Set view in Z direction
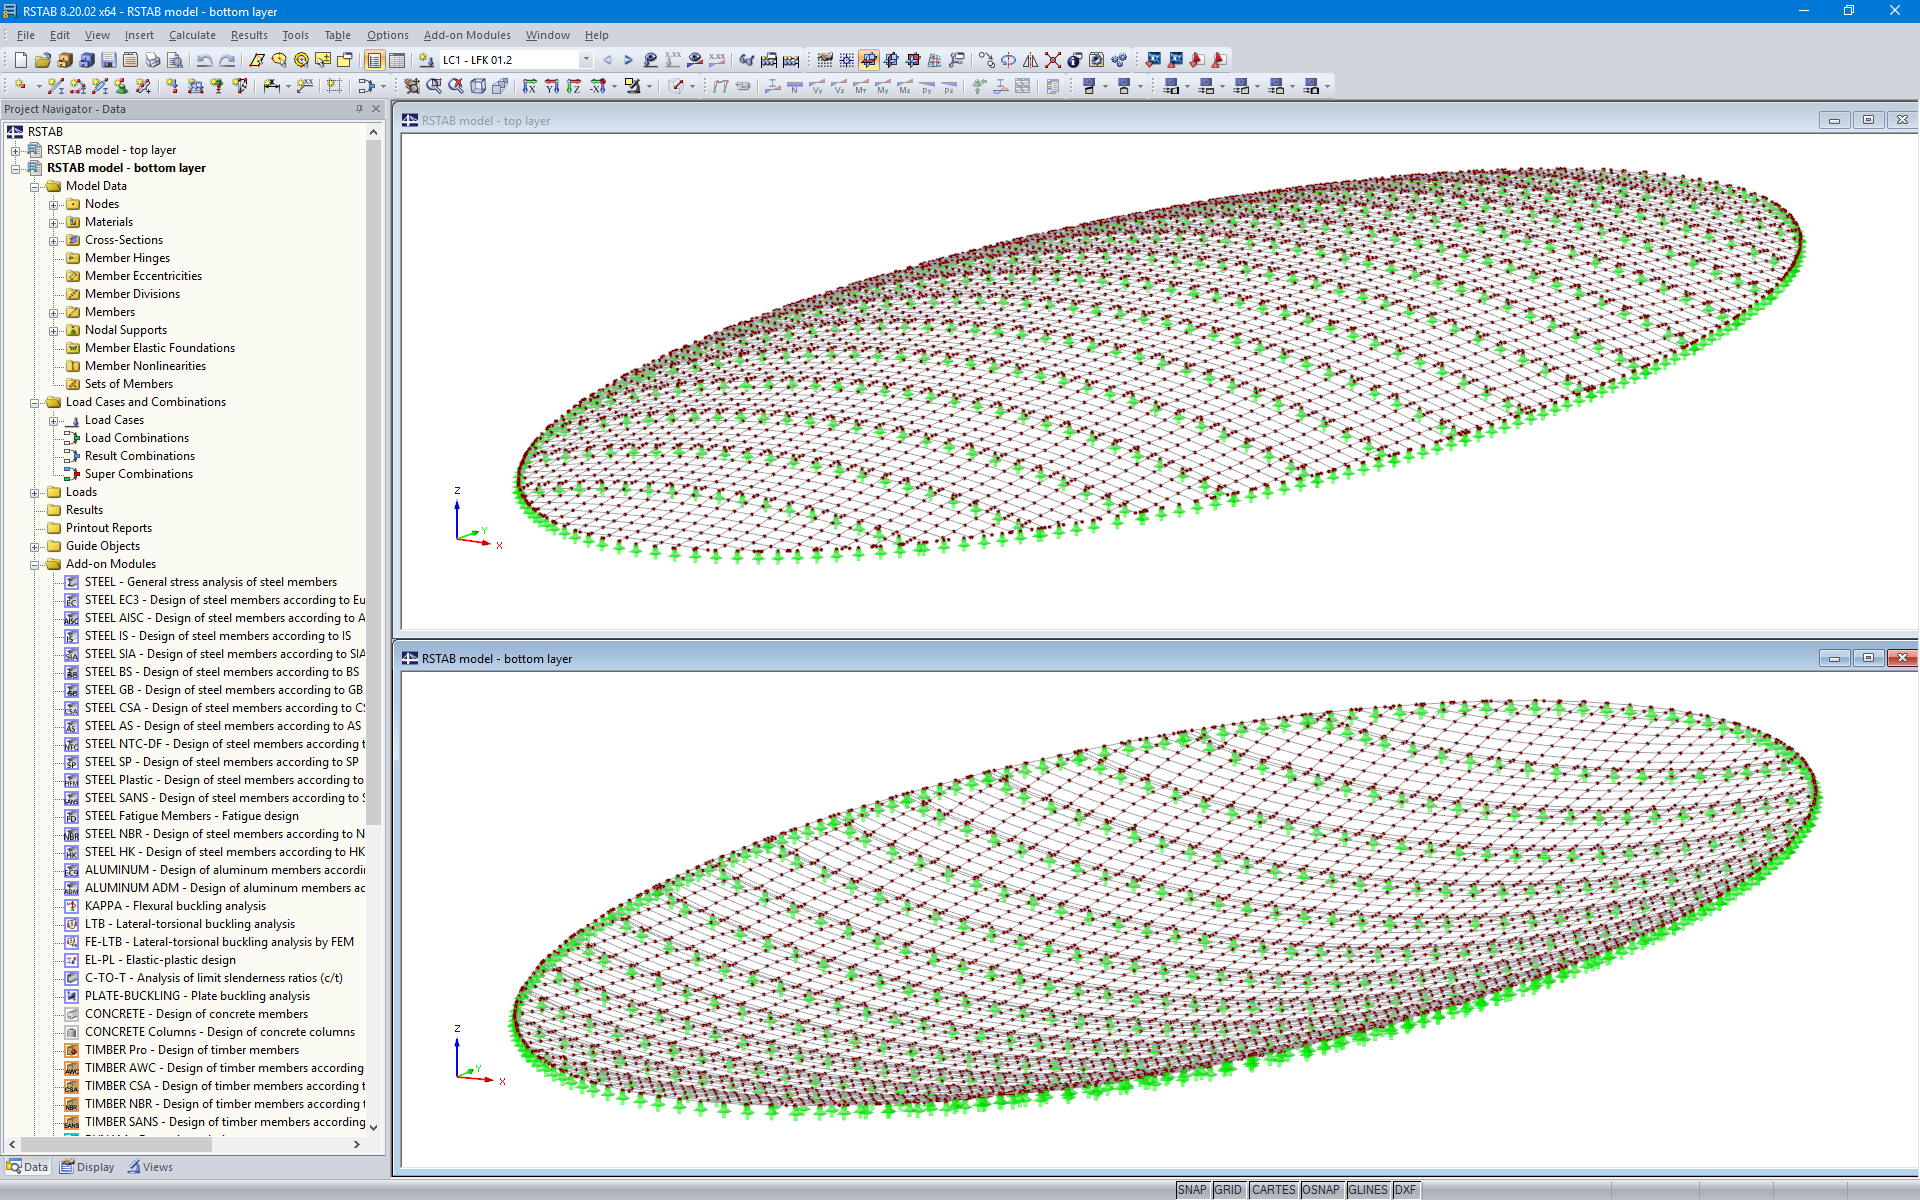 [x=573, y=86]
